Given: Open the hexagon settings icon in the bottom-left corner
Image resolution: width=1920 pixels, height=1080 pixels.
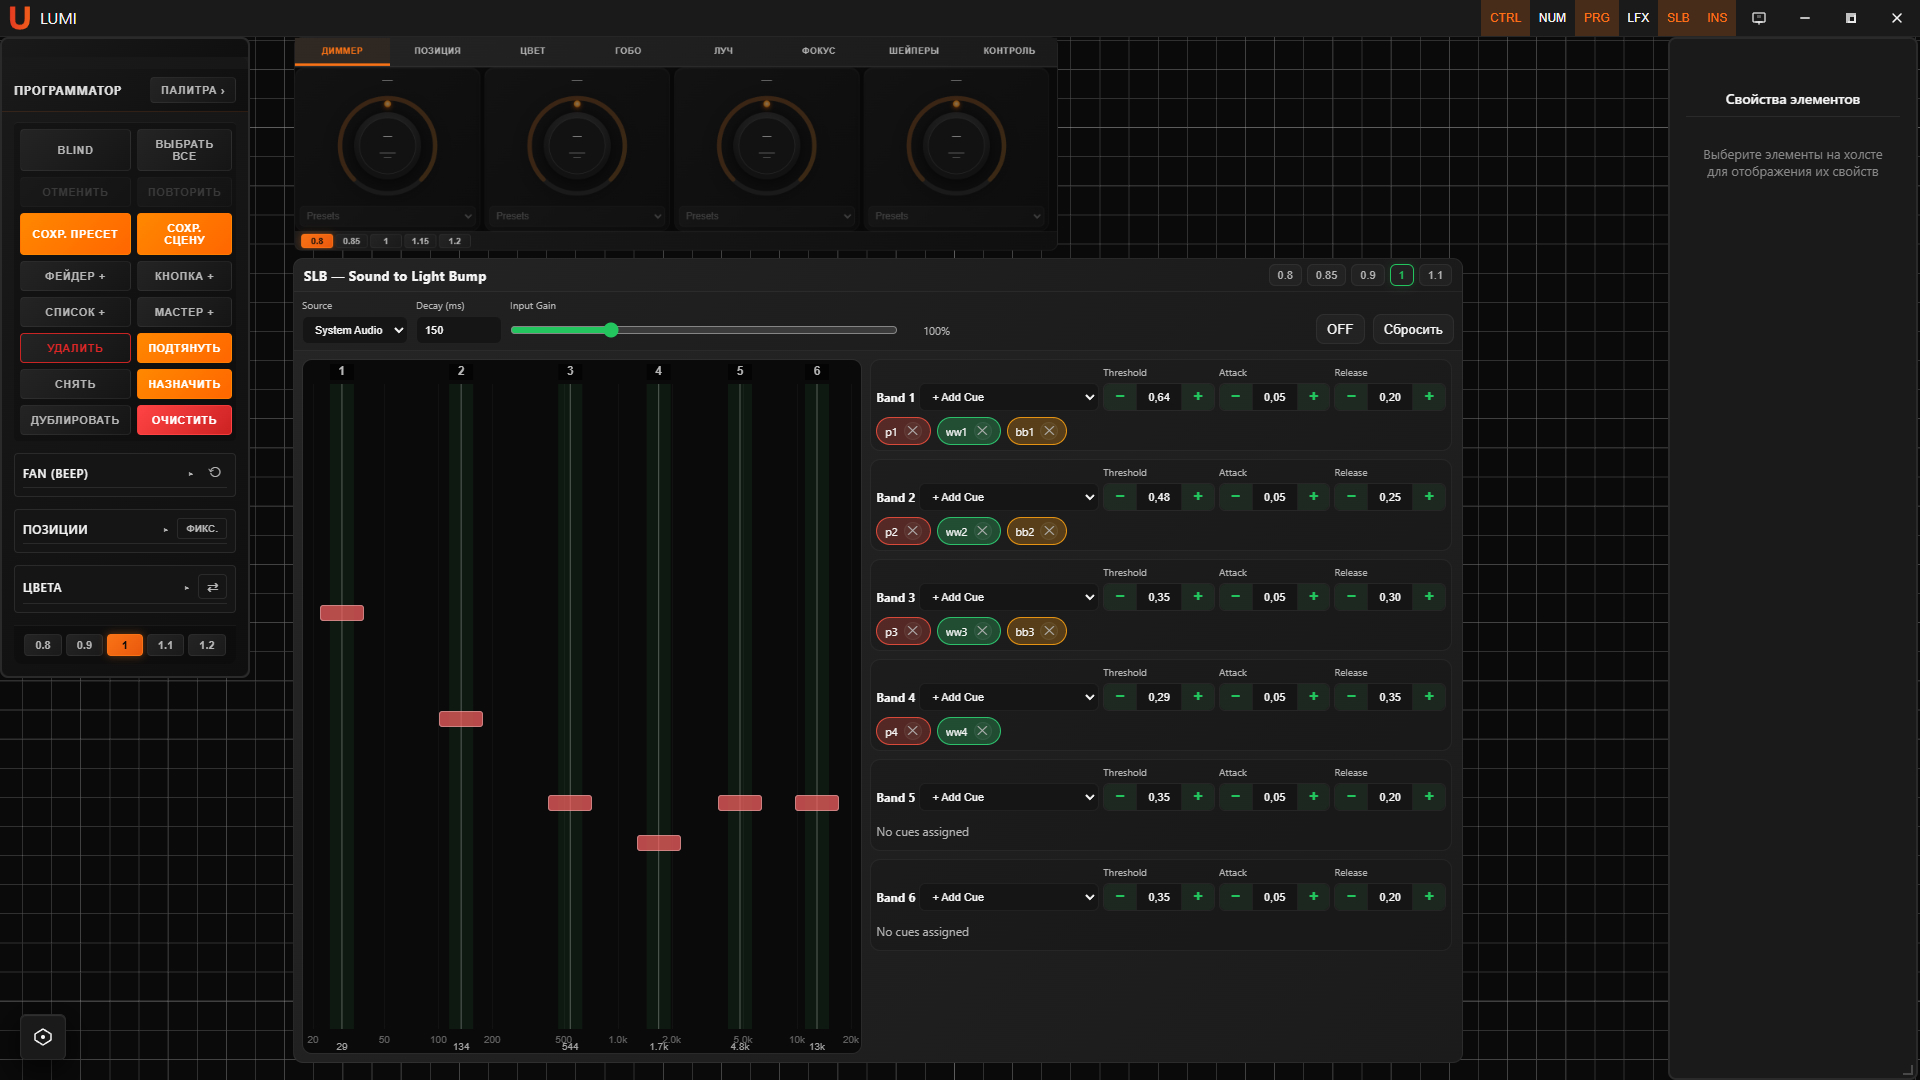Looking at the screenshot, I should click(x=43, y=1037).
